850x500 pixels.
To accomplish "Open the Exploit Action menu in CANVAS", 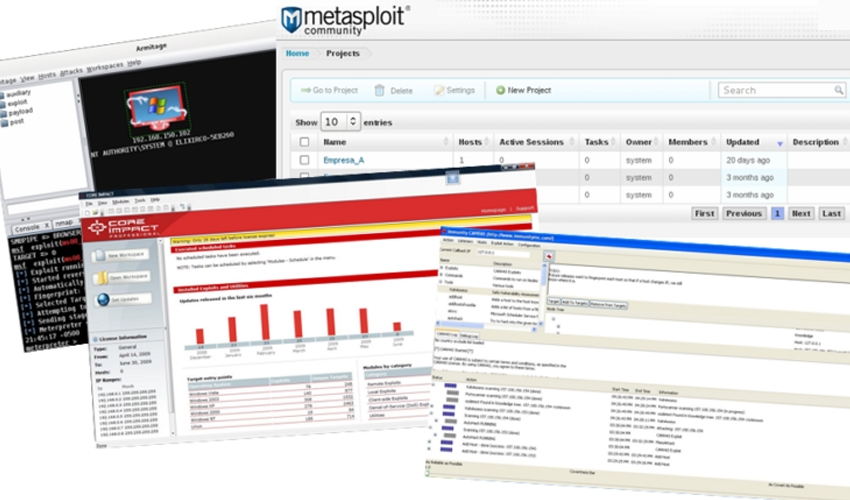I will (x=503, y=243).
